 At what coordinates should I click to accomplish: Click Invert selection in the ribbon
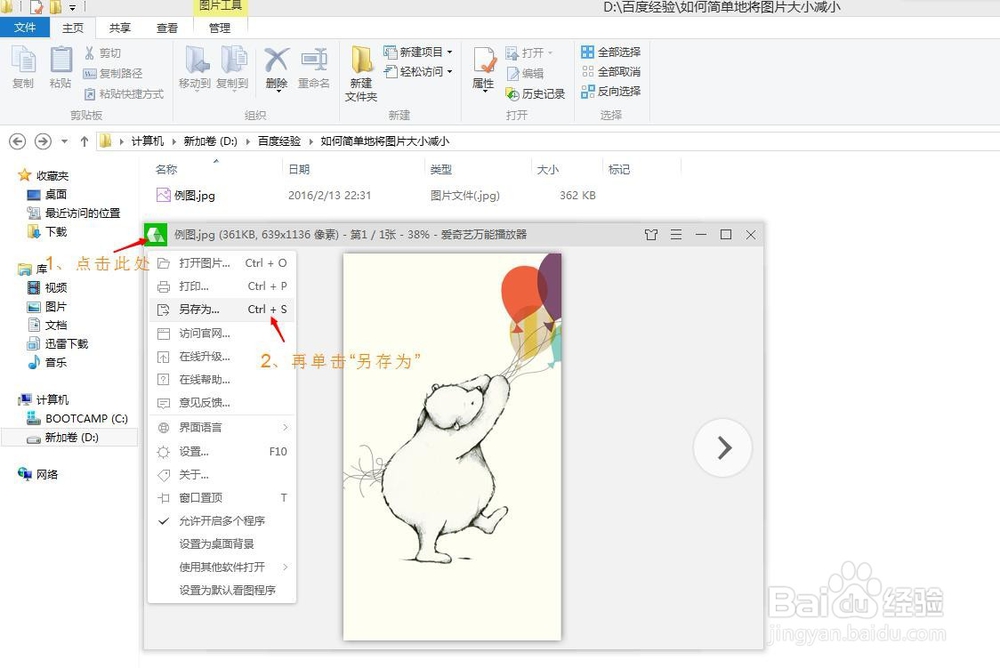pos(611,91)
